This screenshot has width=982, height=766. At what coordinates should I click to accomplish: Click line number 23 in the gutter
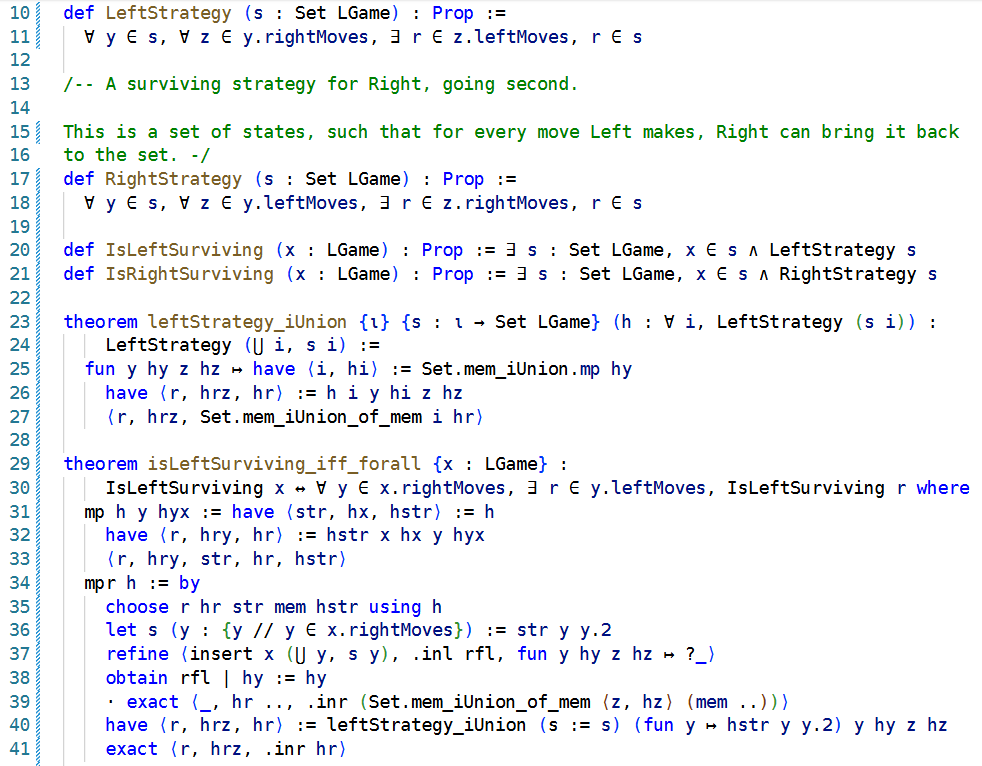coord(20,321)
